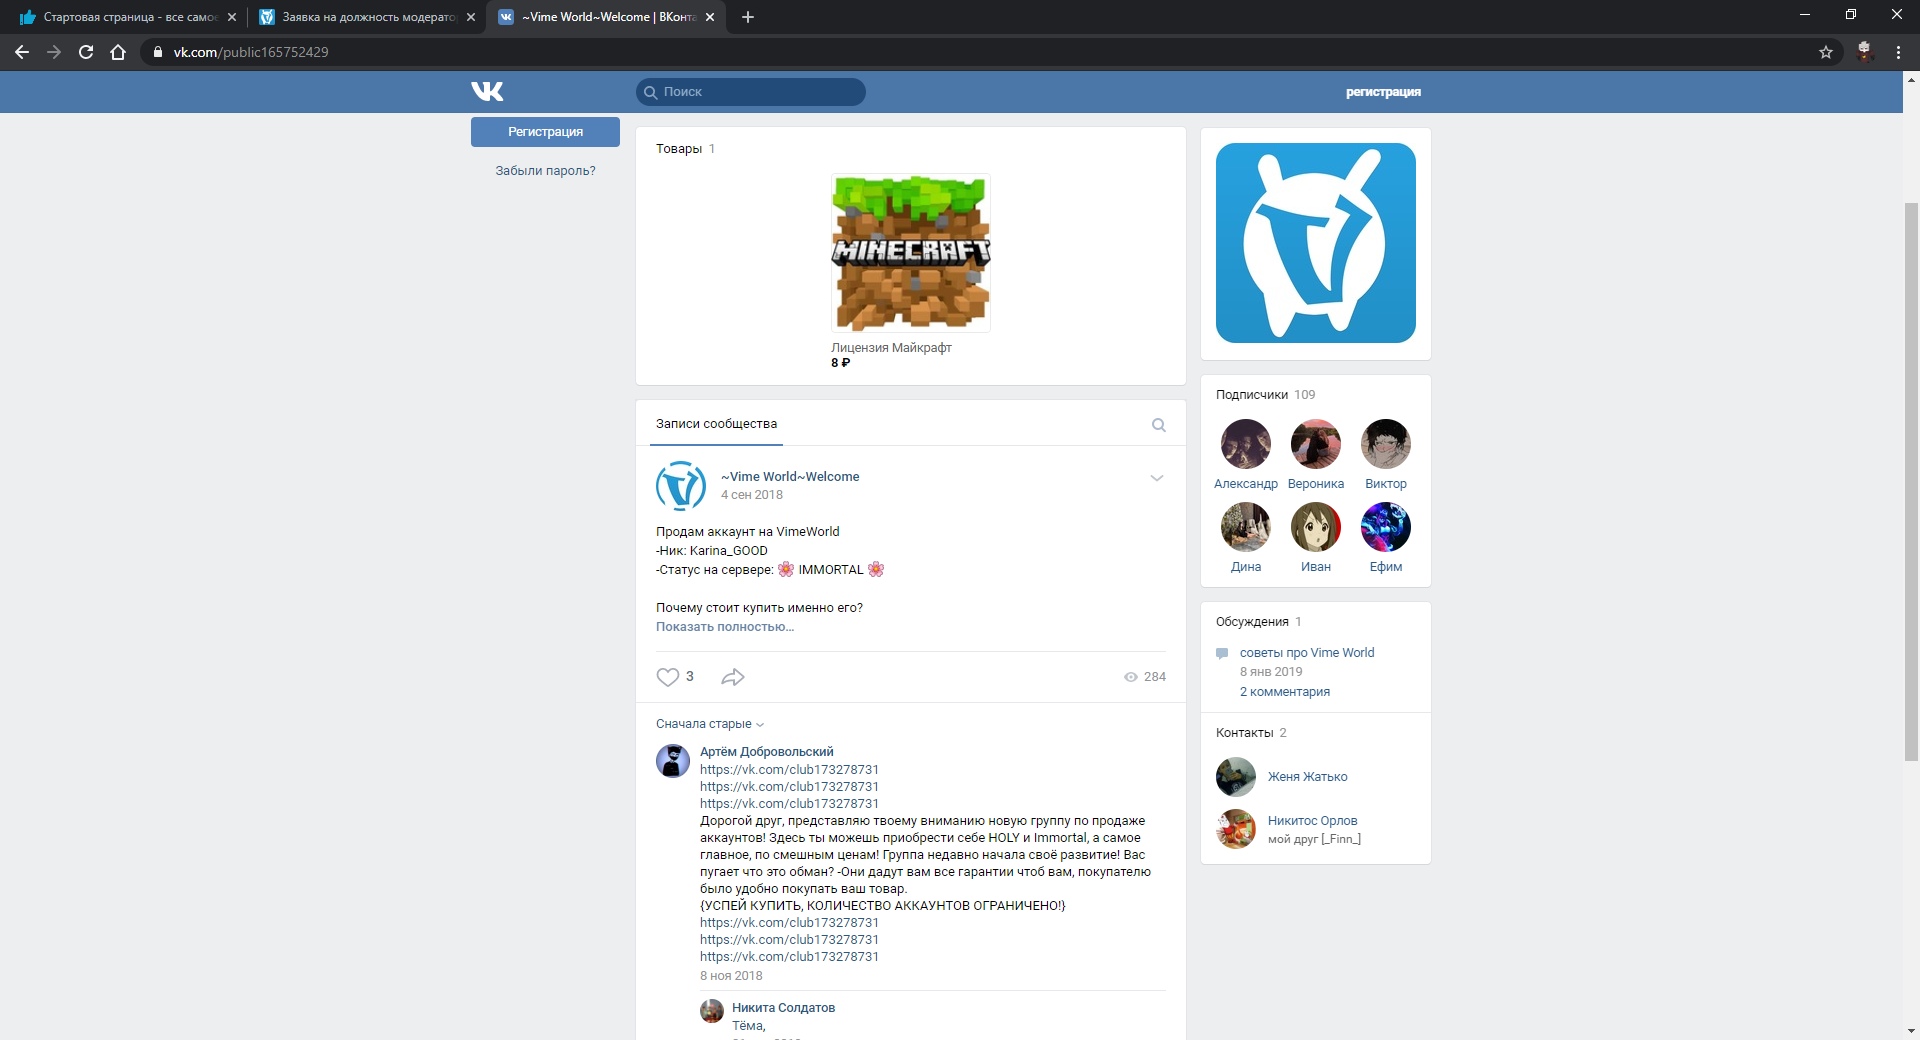Click Женя Жатько contact avatar
Viewport: 1920px width, 1040px height.
(1236, 777)
